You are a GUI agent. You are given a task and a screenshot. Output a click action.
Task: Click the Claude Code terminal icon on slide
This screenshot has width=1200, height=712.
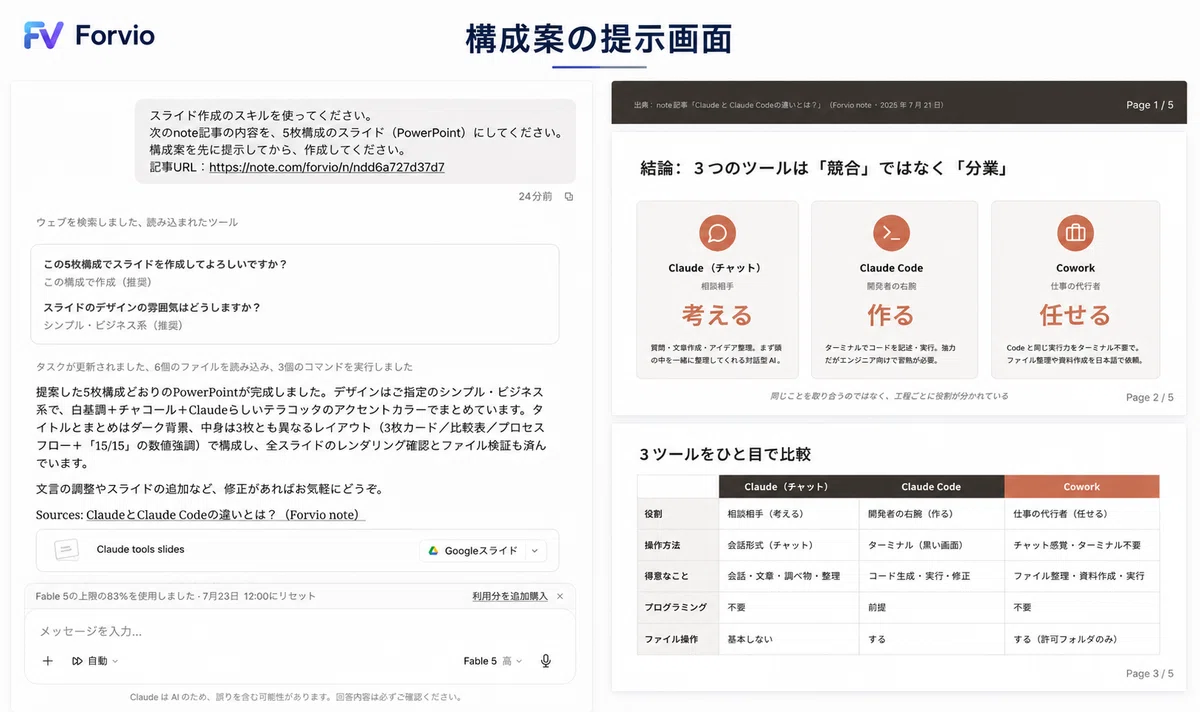(891, 233)
